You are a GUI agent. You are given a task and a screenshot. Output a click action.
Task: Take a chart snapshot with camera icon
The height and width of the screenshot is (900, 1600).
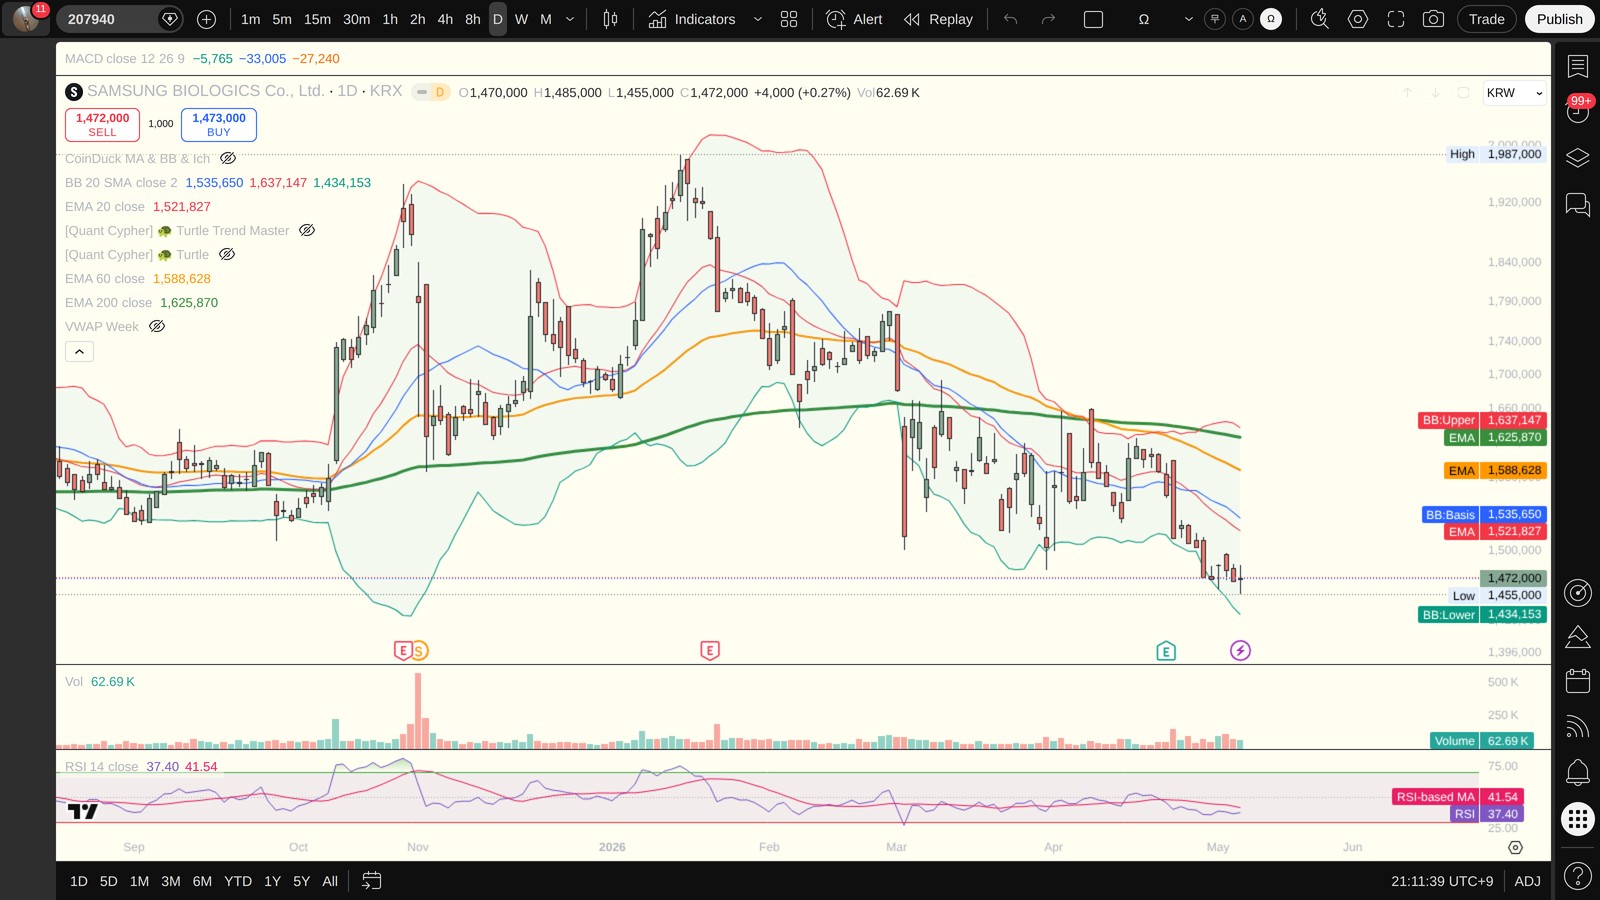[x=1433, y=19]
